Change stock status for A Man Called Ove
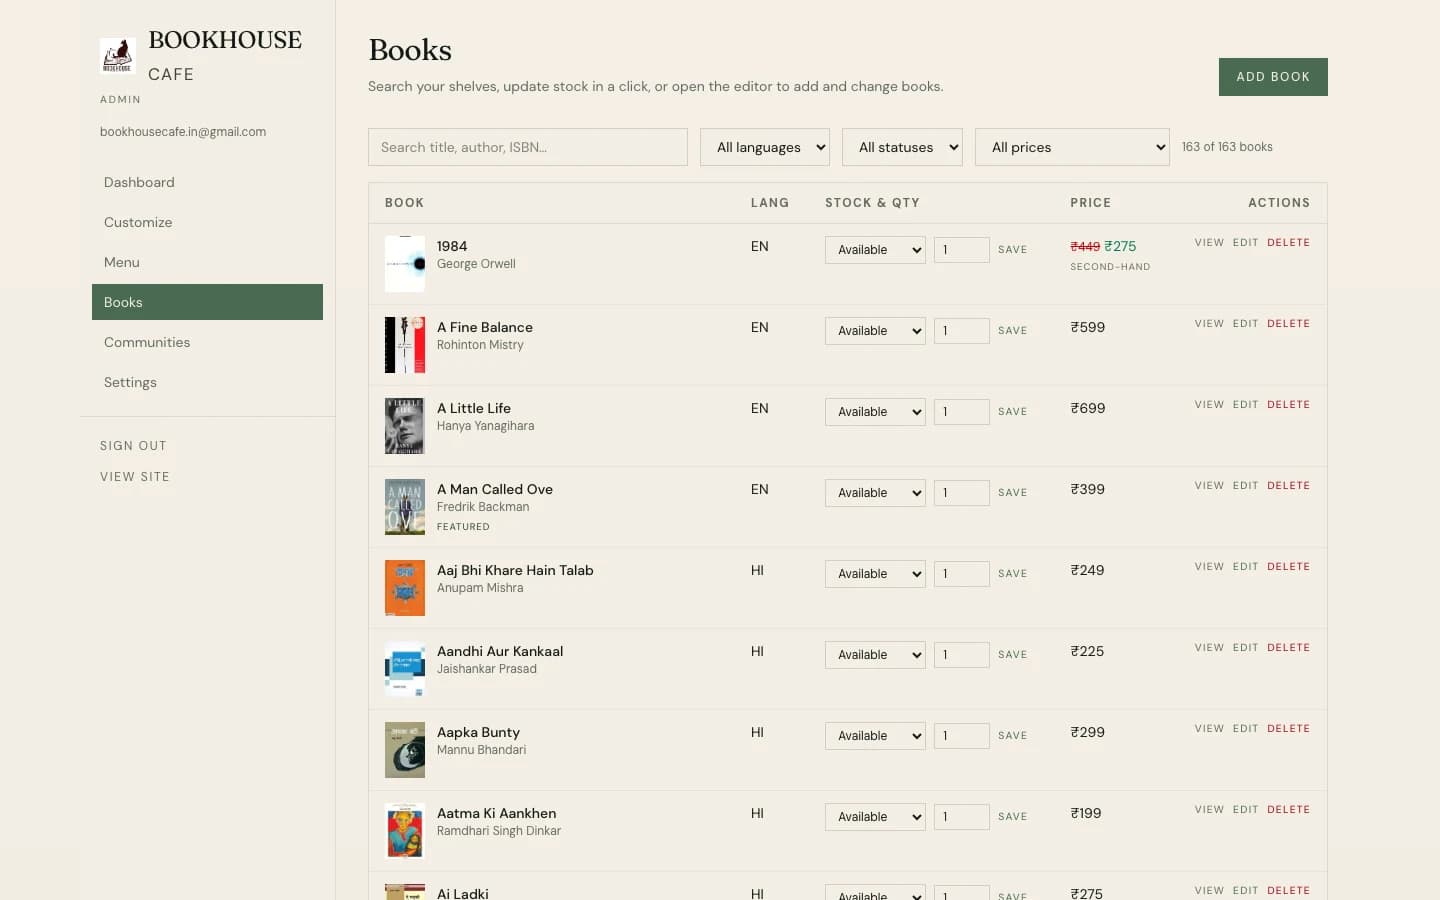The height and width of the screenshot is (900, 1440). [x=875, y=493]
